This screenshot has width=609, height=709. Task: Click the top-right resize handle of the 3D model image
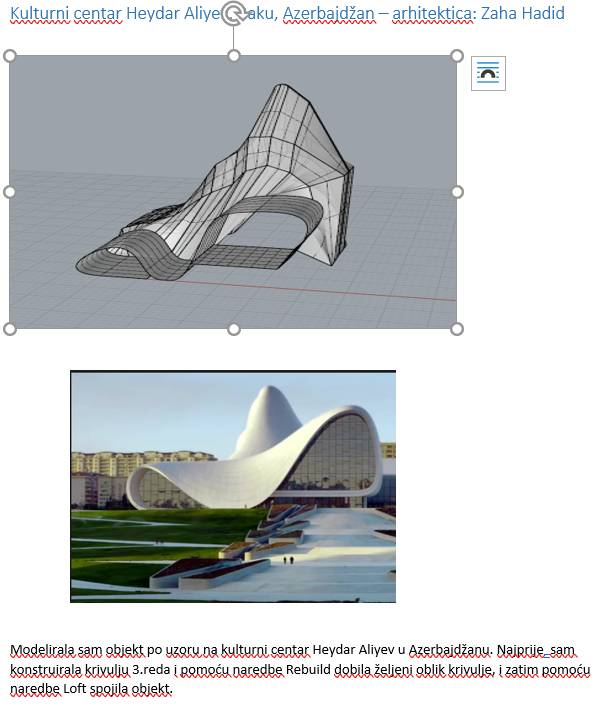[x=457, y=56]
